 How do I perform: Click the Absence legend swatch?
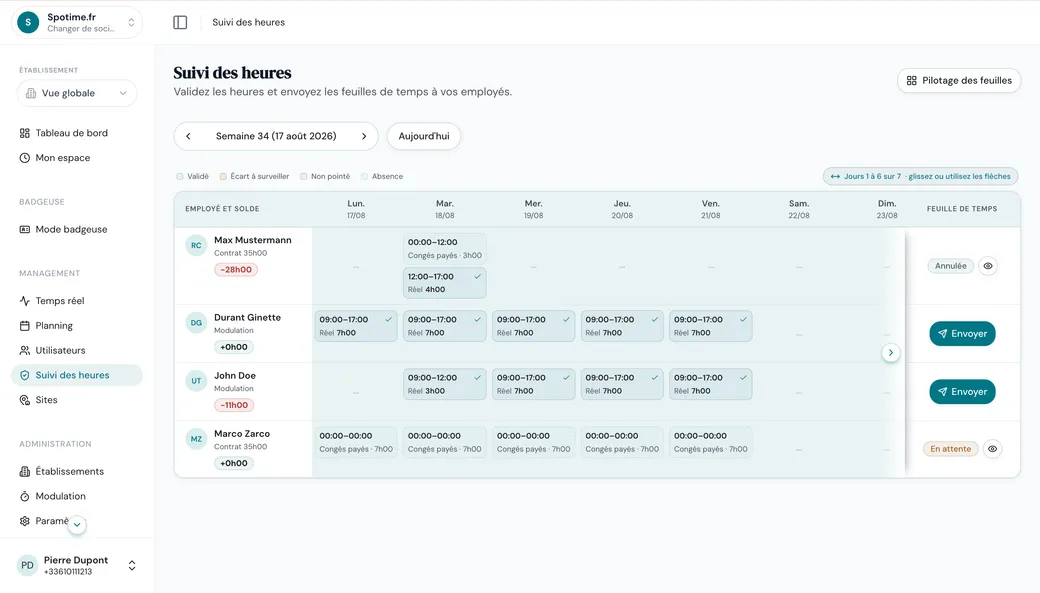[364, 176]
